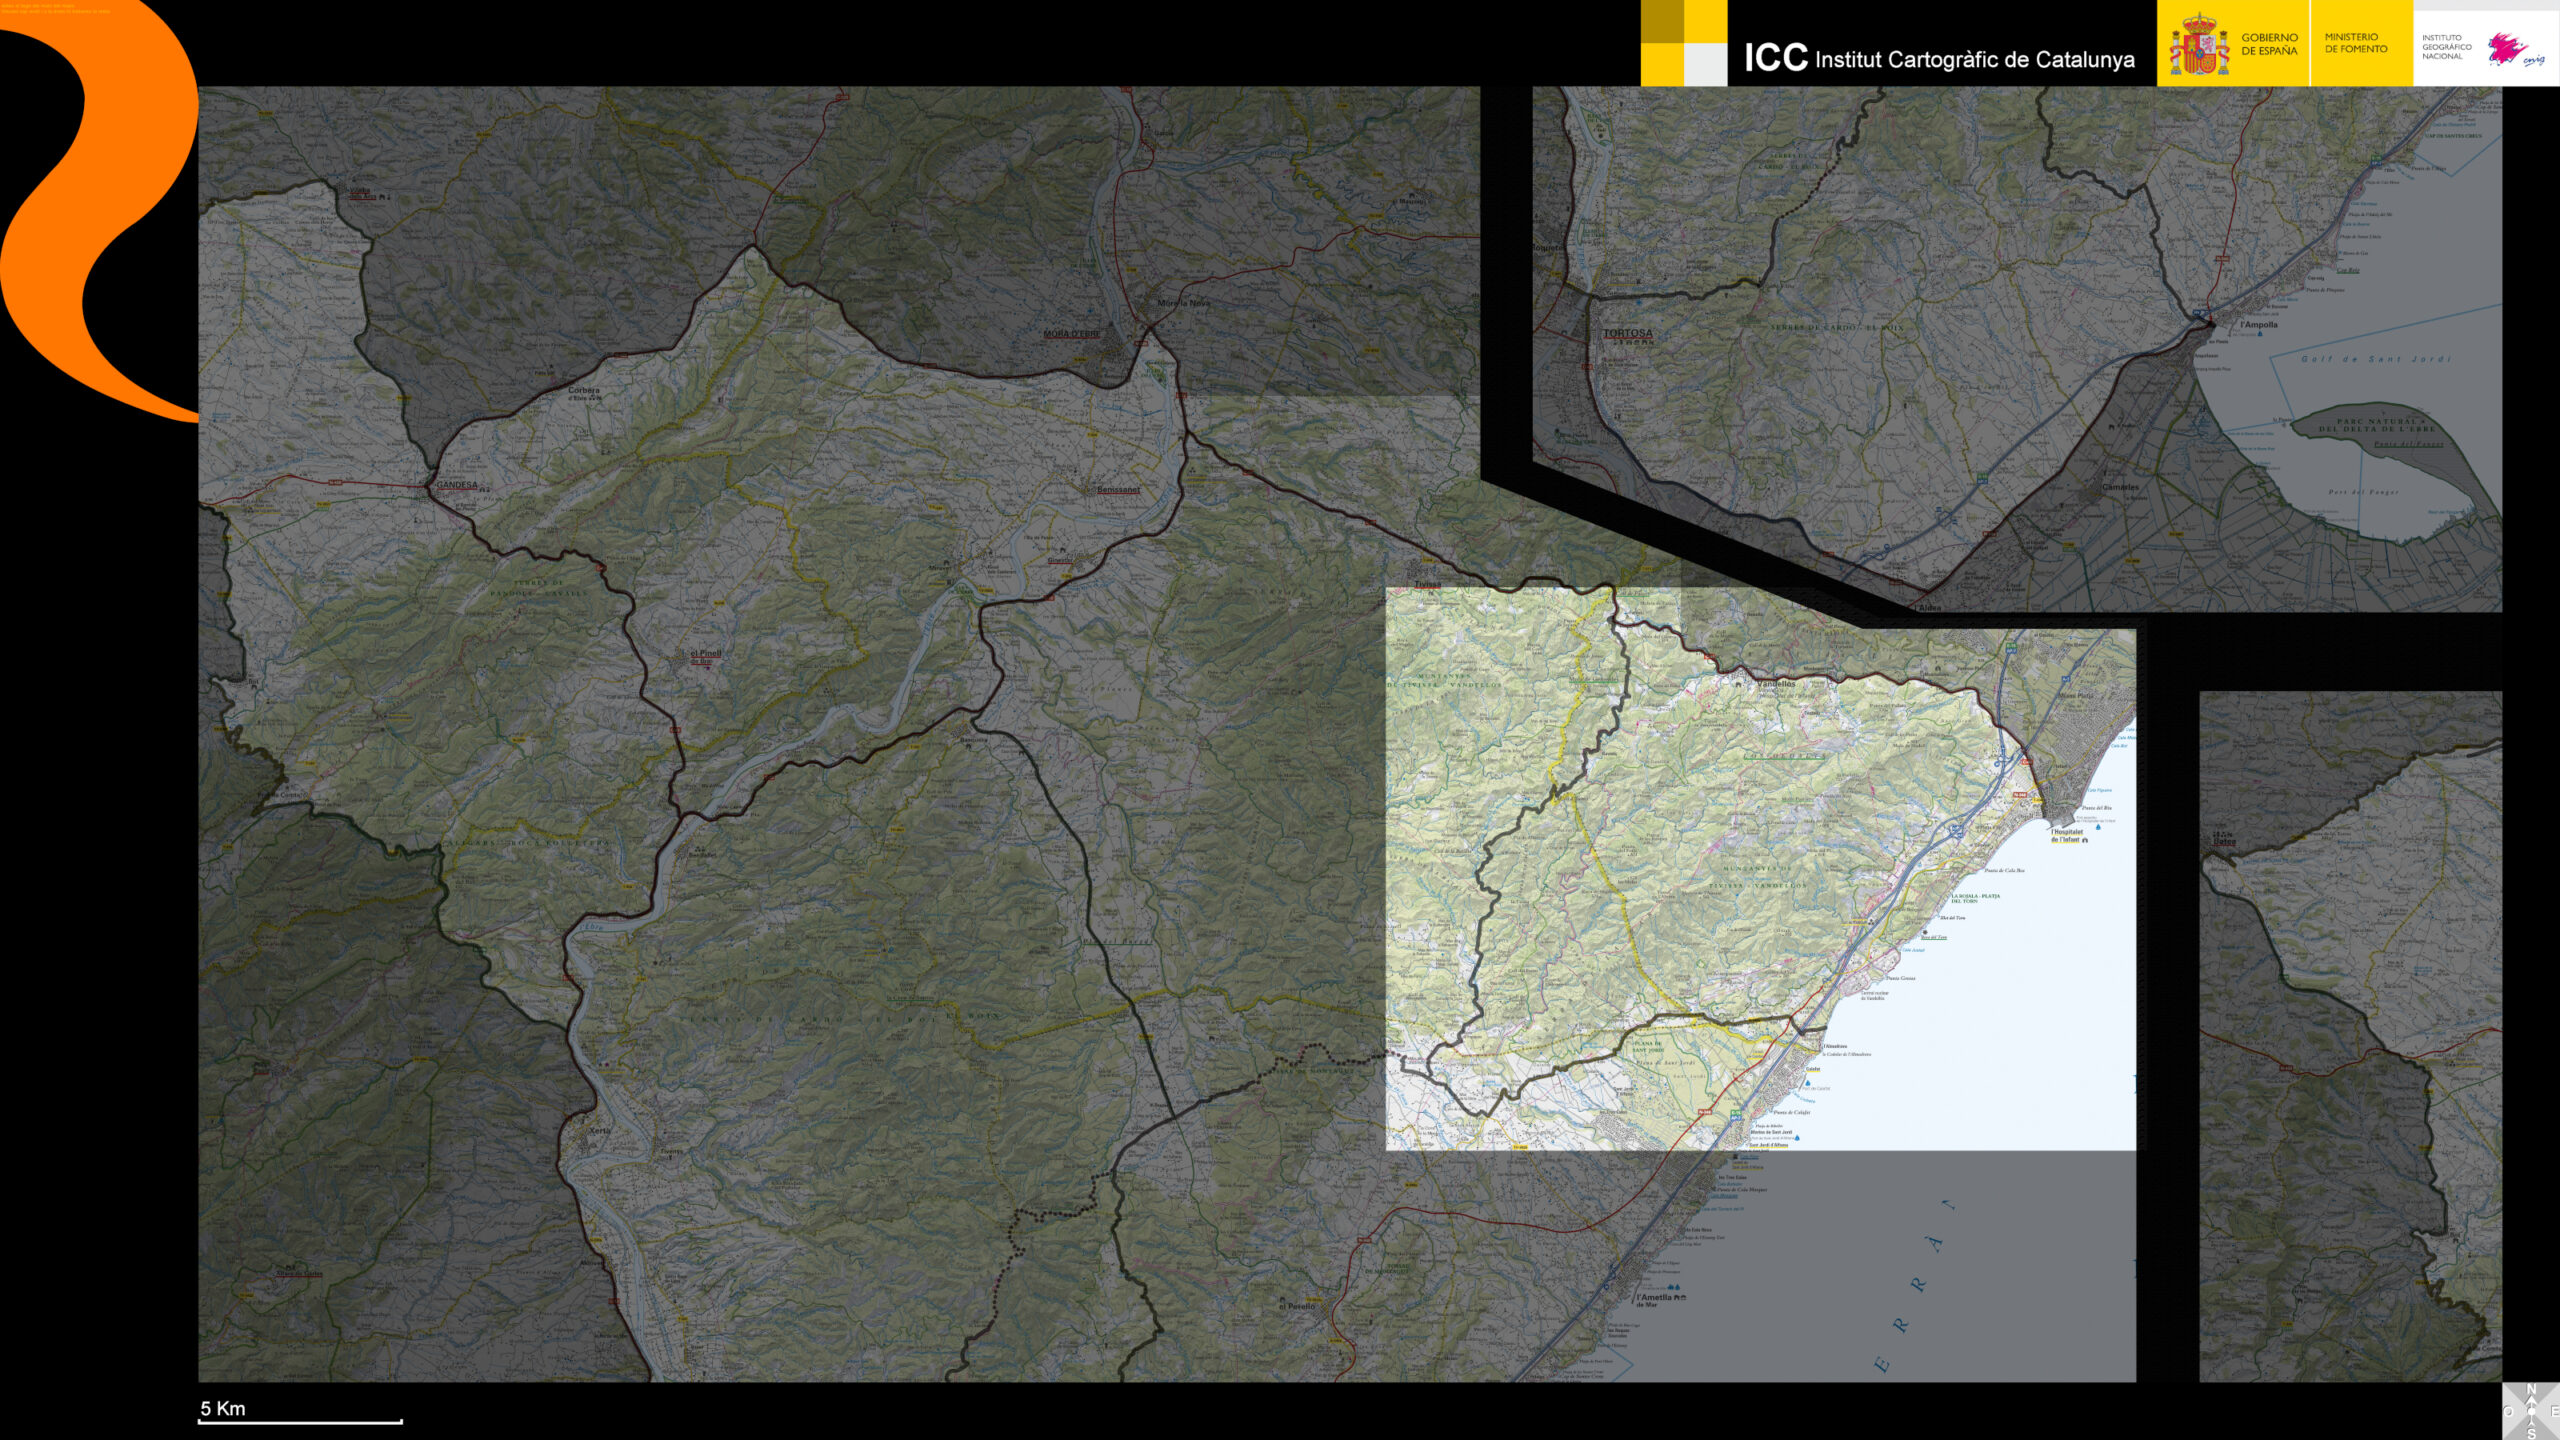Open the Institut Cartogràfic de Catalunya banner
Viewport: 2560px width, 1440px height.
[1940, 58]
